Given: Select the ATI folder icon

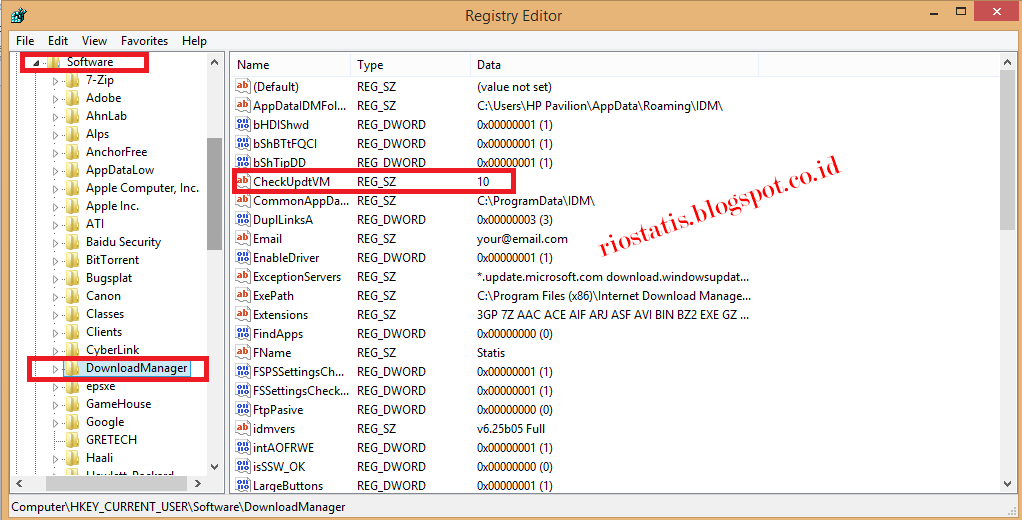Looking at the screenshot, I should click(73, 224).
